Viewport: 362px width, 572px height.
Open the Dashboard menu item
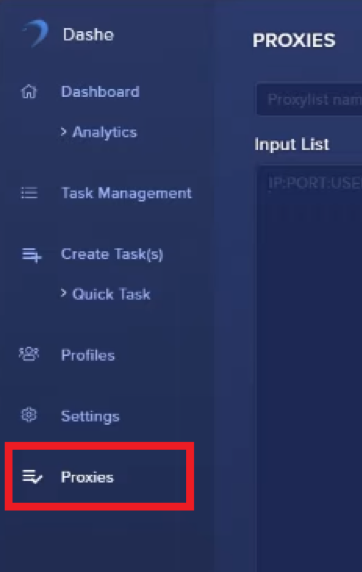click(x=100, y=92)
